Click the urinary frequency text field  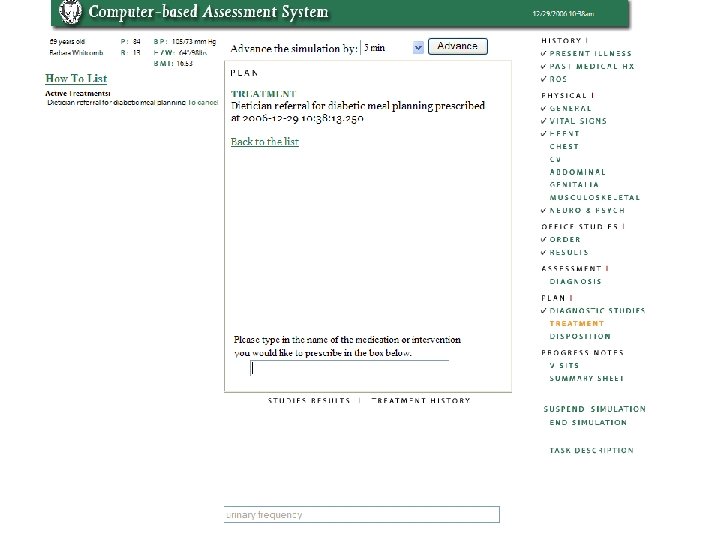pyautogui.click(x=361, y=514)
